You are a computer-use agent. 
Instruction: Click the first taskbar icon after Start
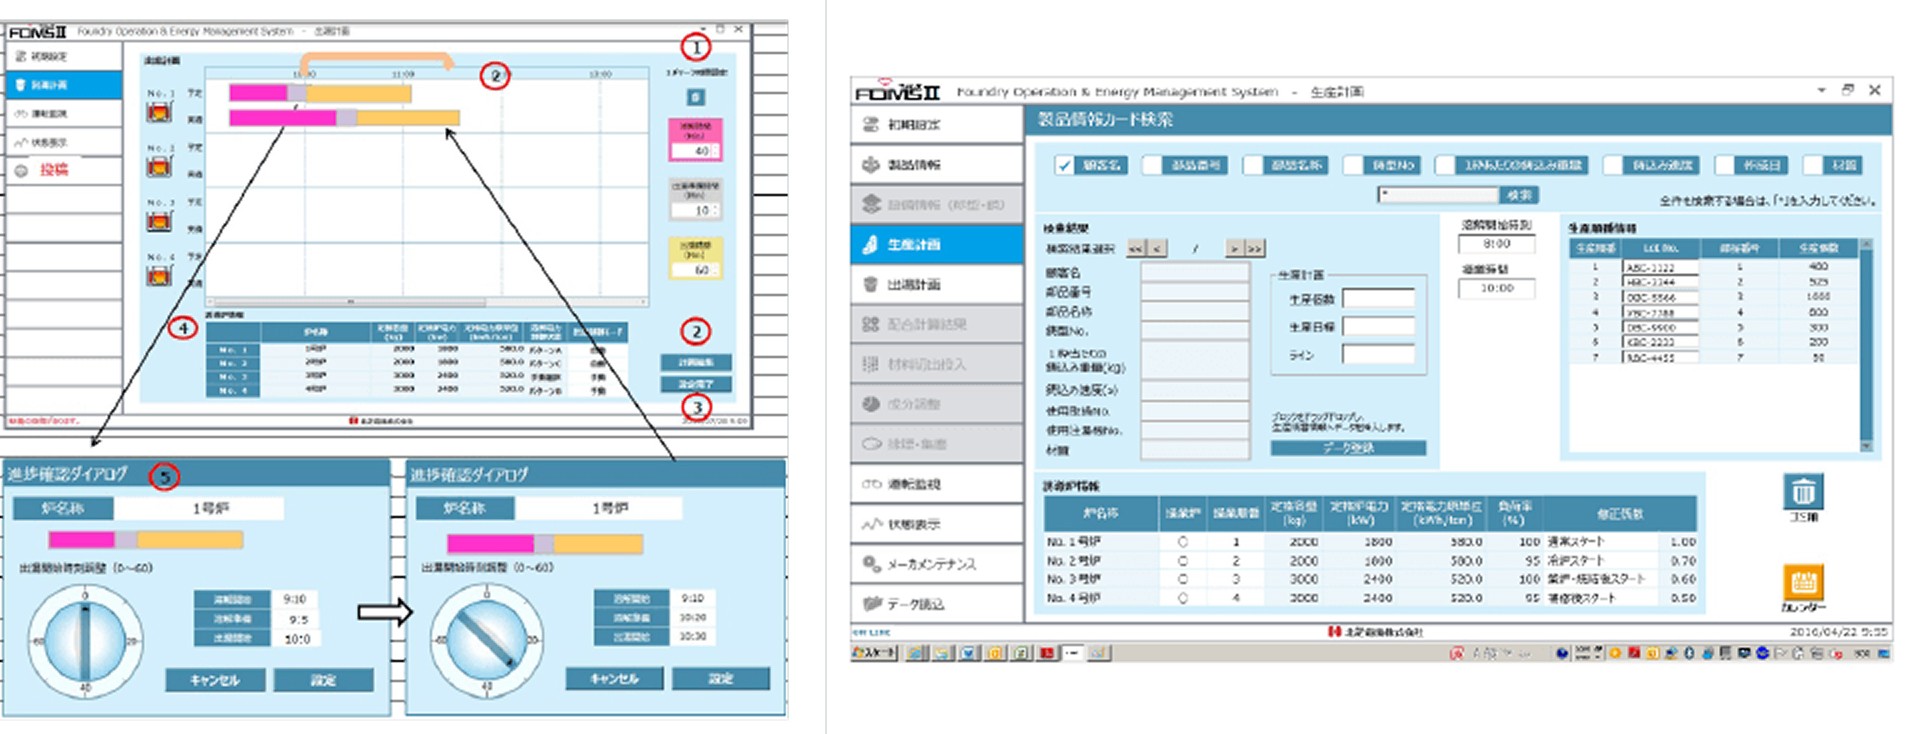pyautogui.click(x=915, y=653)
